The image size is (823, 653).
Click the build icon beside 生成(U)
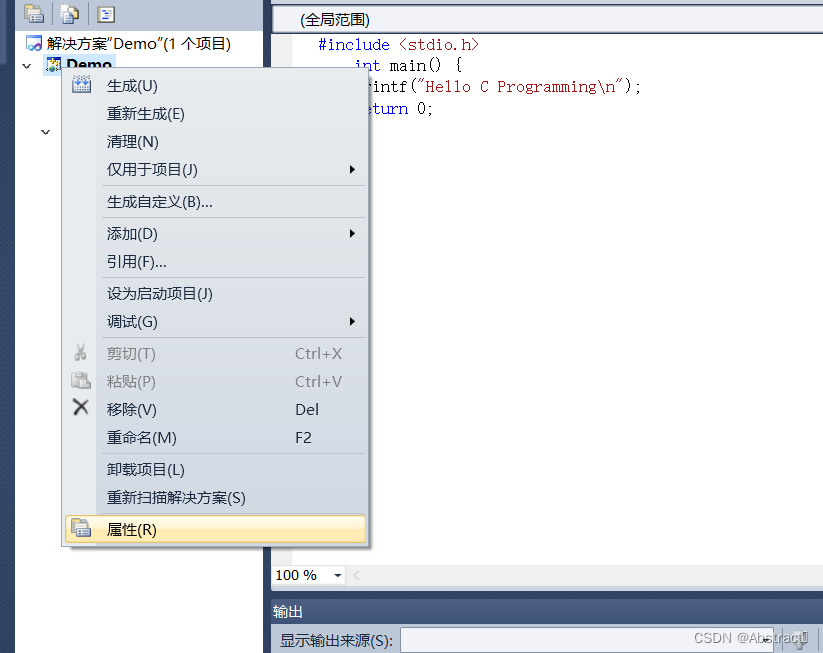click(x=81, y=85)
